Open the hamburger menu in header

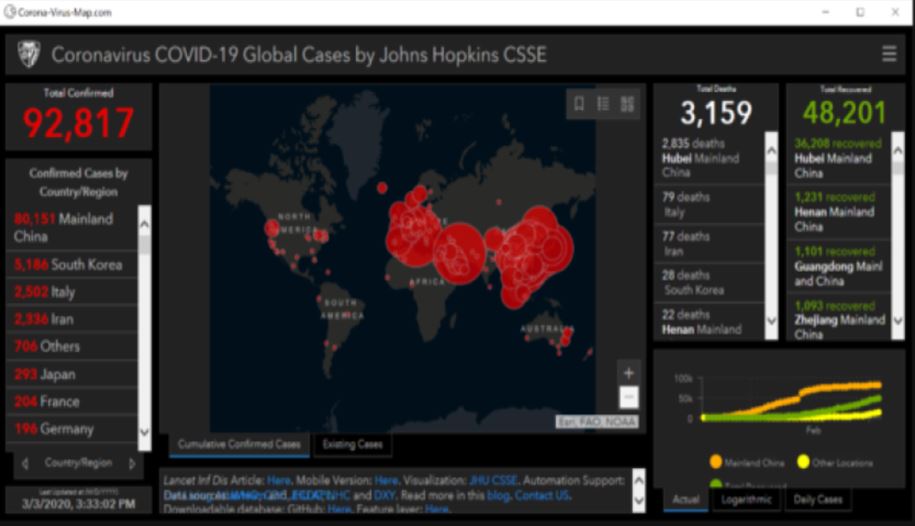[x=889, y=54]
